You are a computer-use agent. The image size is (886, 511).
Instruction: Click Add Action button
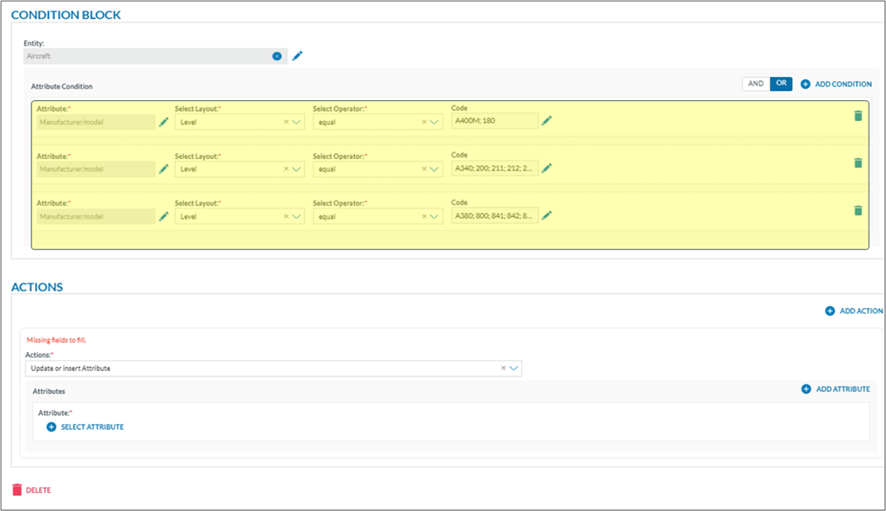[854, 311]
